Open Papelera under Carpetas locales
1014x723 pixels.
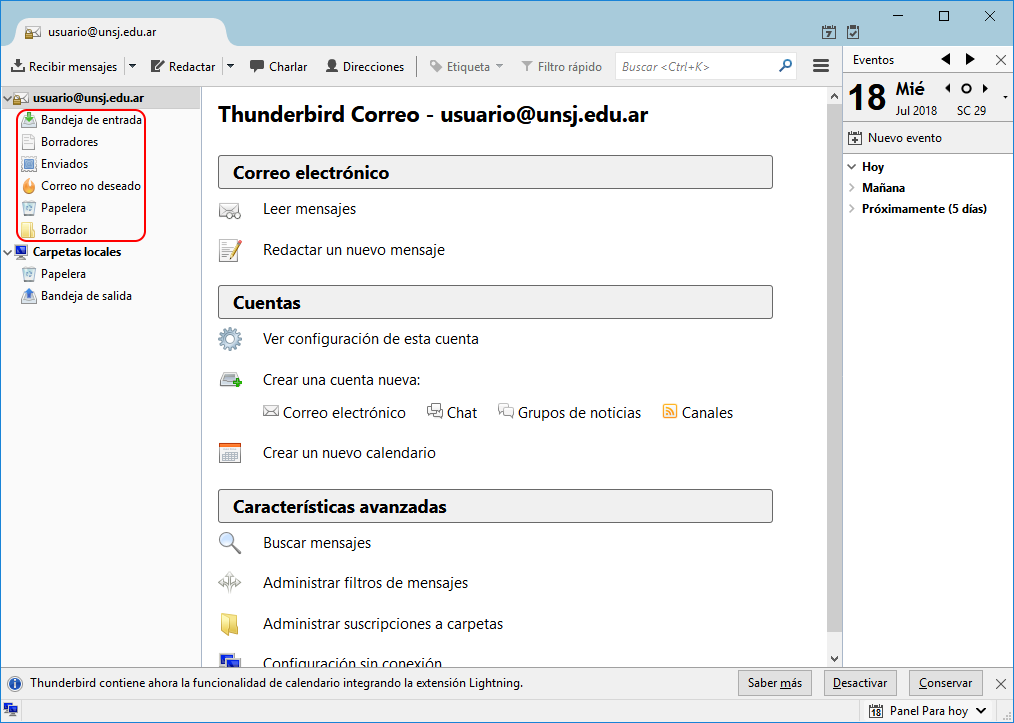coord(63,274)
